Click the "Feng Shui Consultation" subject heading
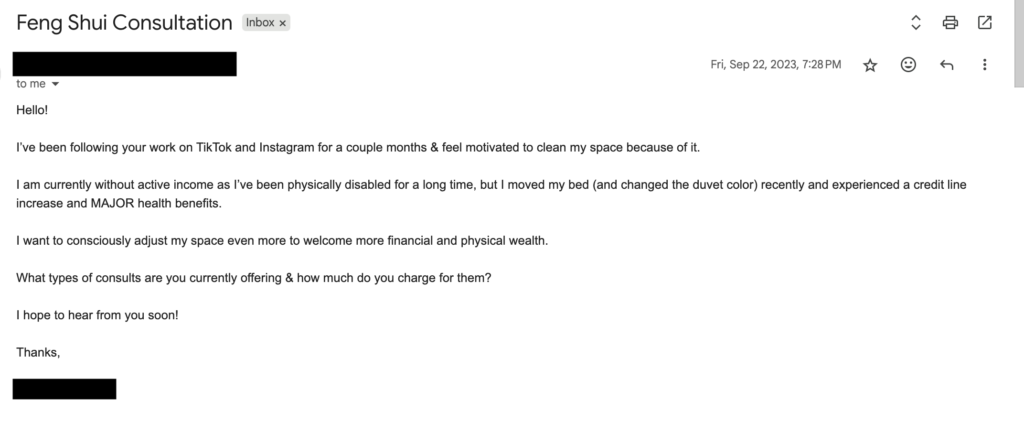Image resolution: width=1024 pixels, height=423 pixels. pyautogui.click(x=124, y=23)
